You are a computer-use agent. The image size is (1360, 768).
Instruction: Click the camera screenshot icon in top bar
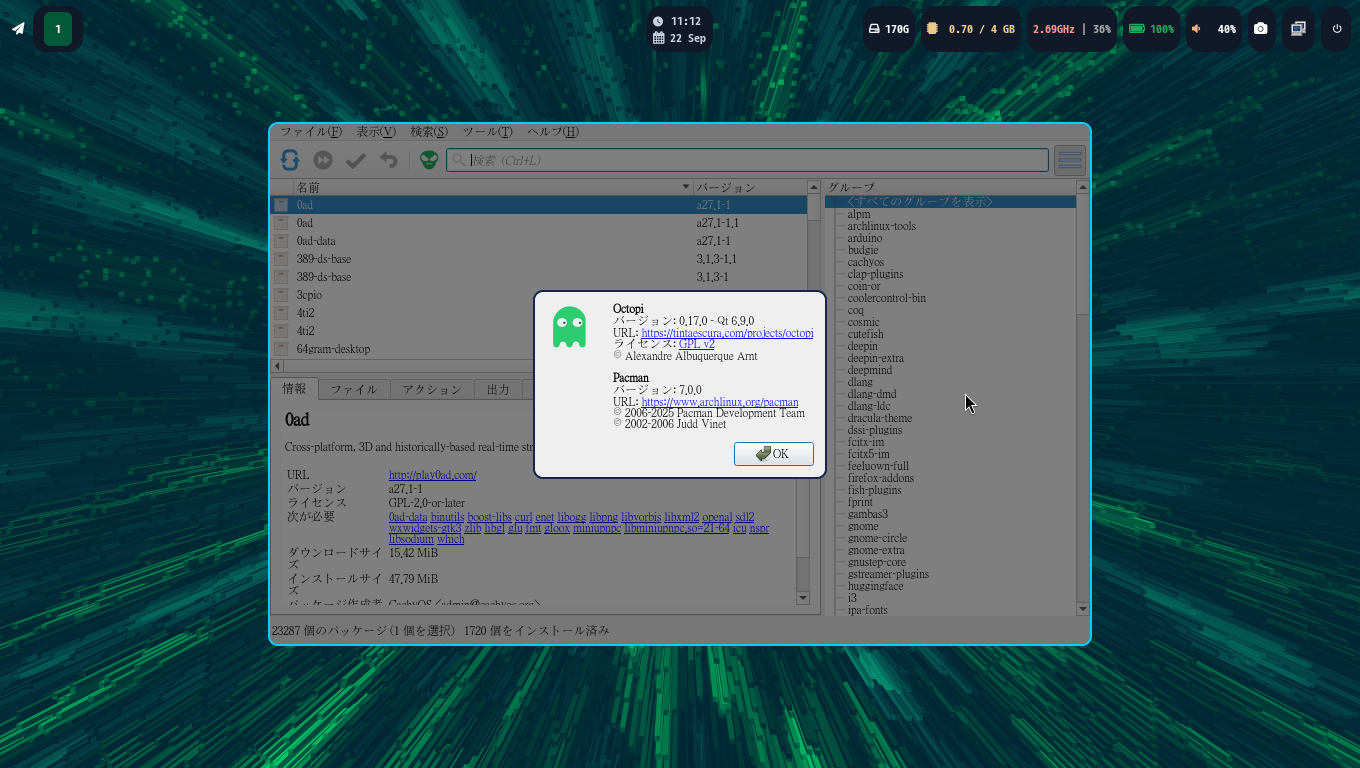pos(1261,29)
